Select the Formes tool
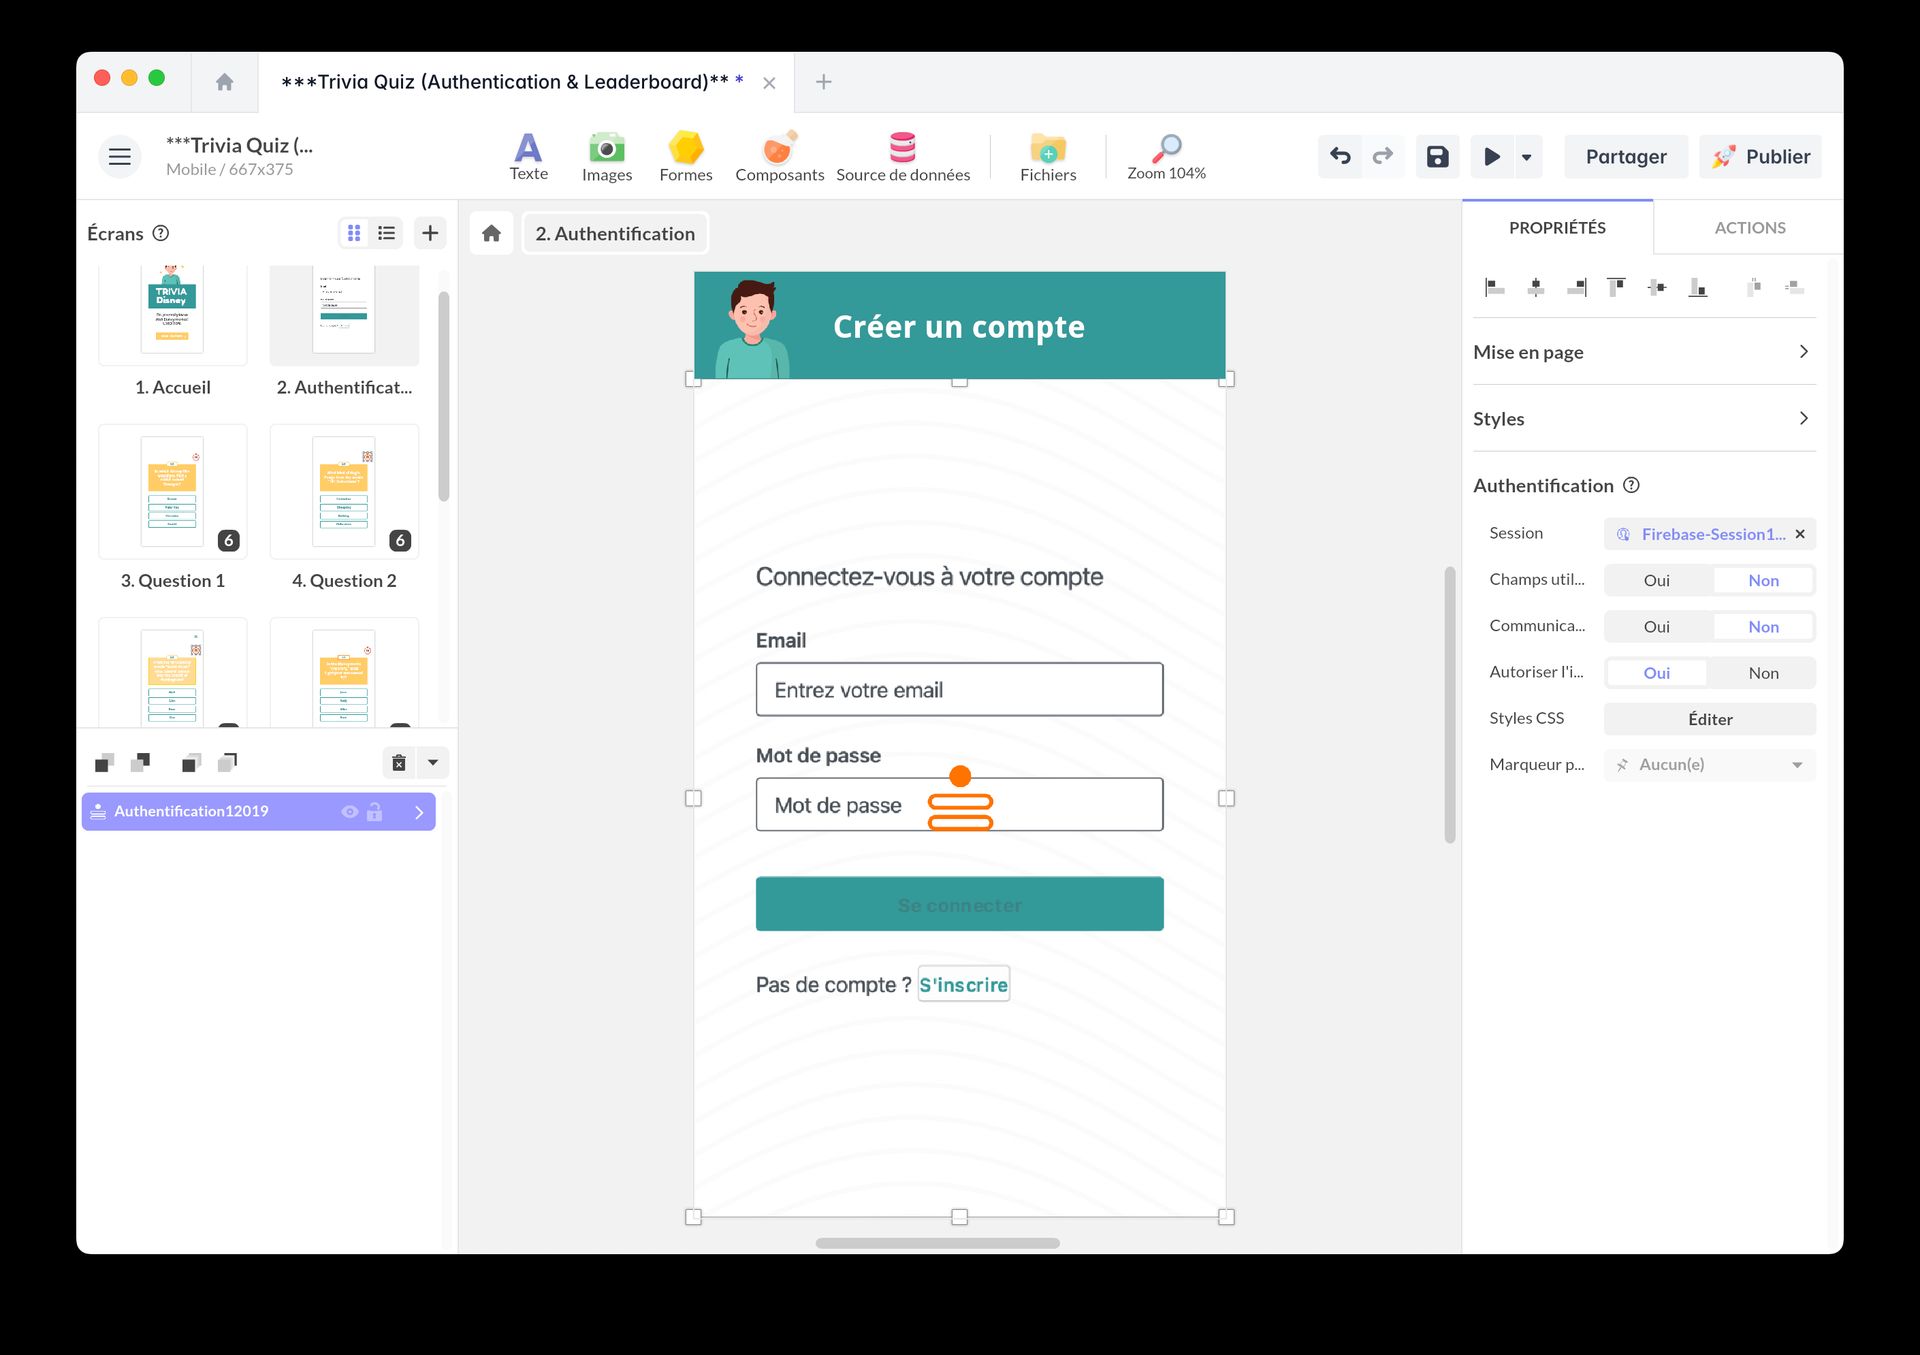This screenshot has height=1355, width=1920. coord(685,155)
